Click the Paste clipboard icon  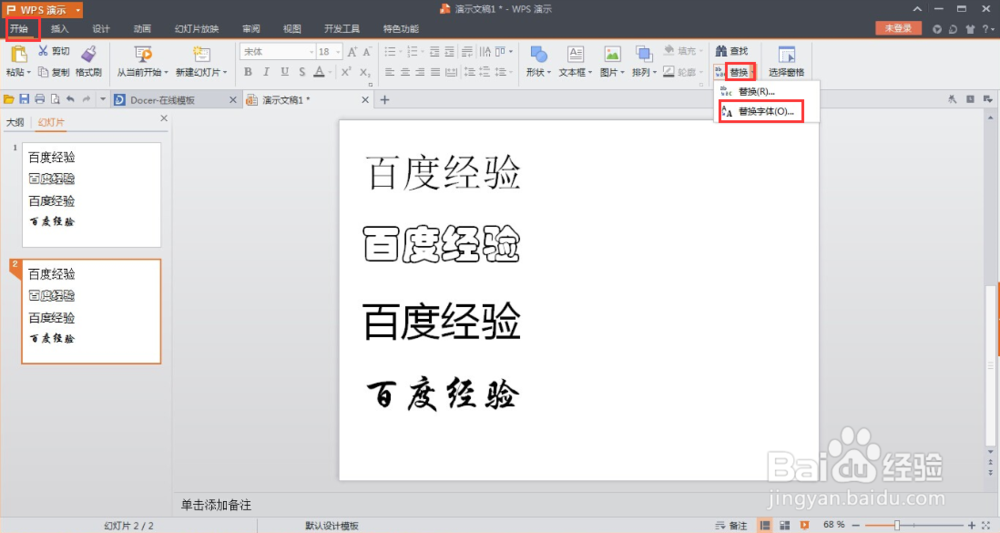click(x=18, y=54)
